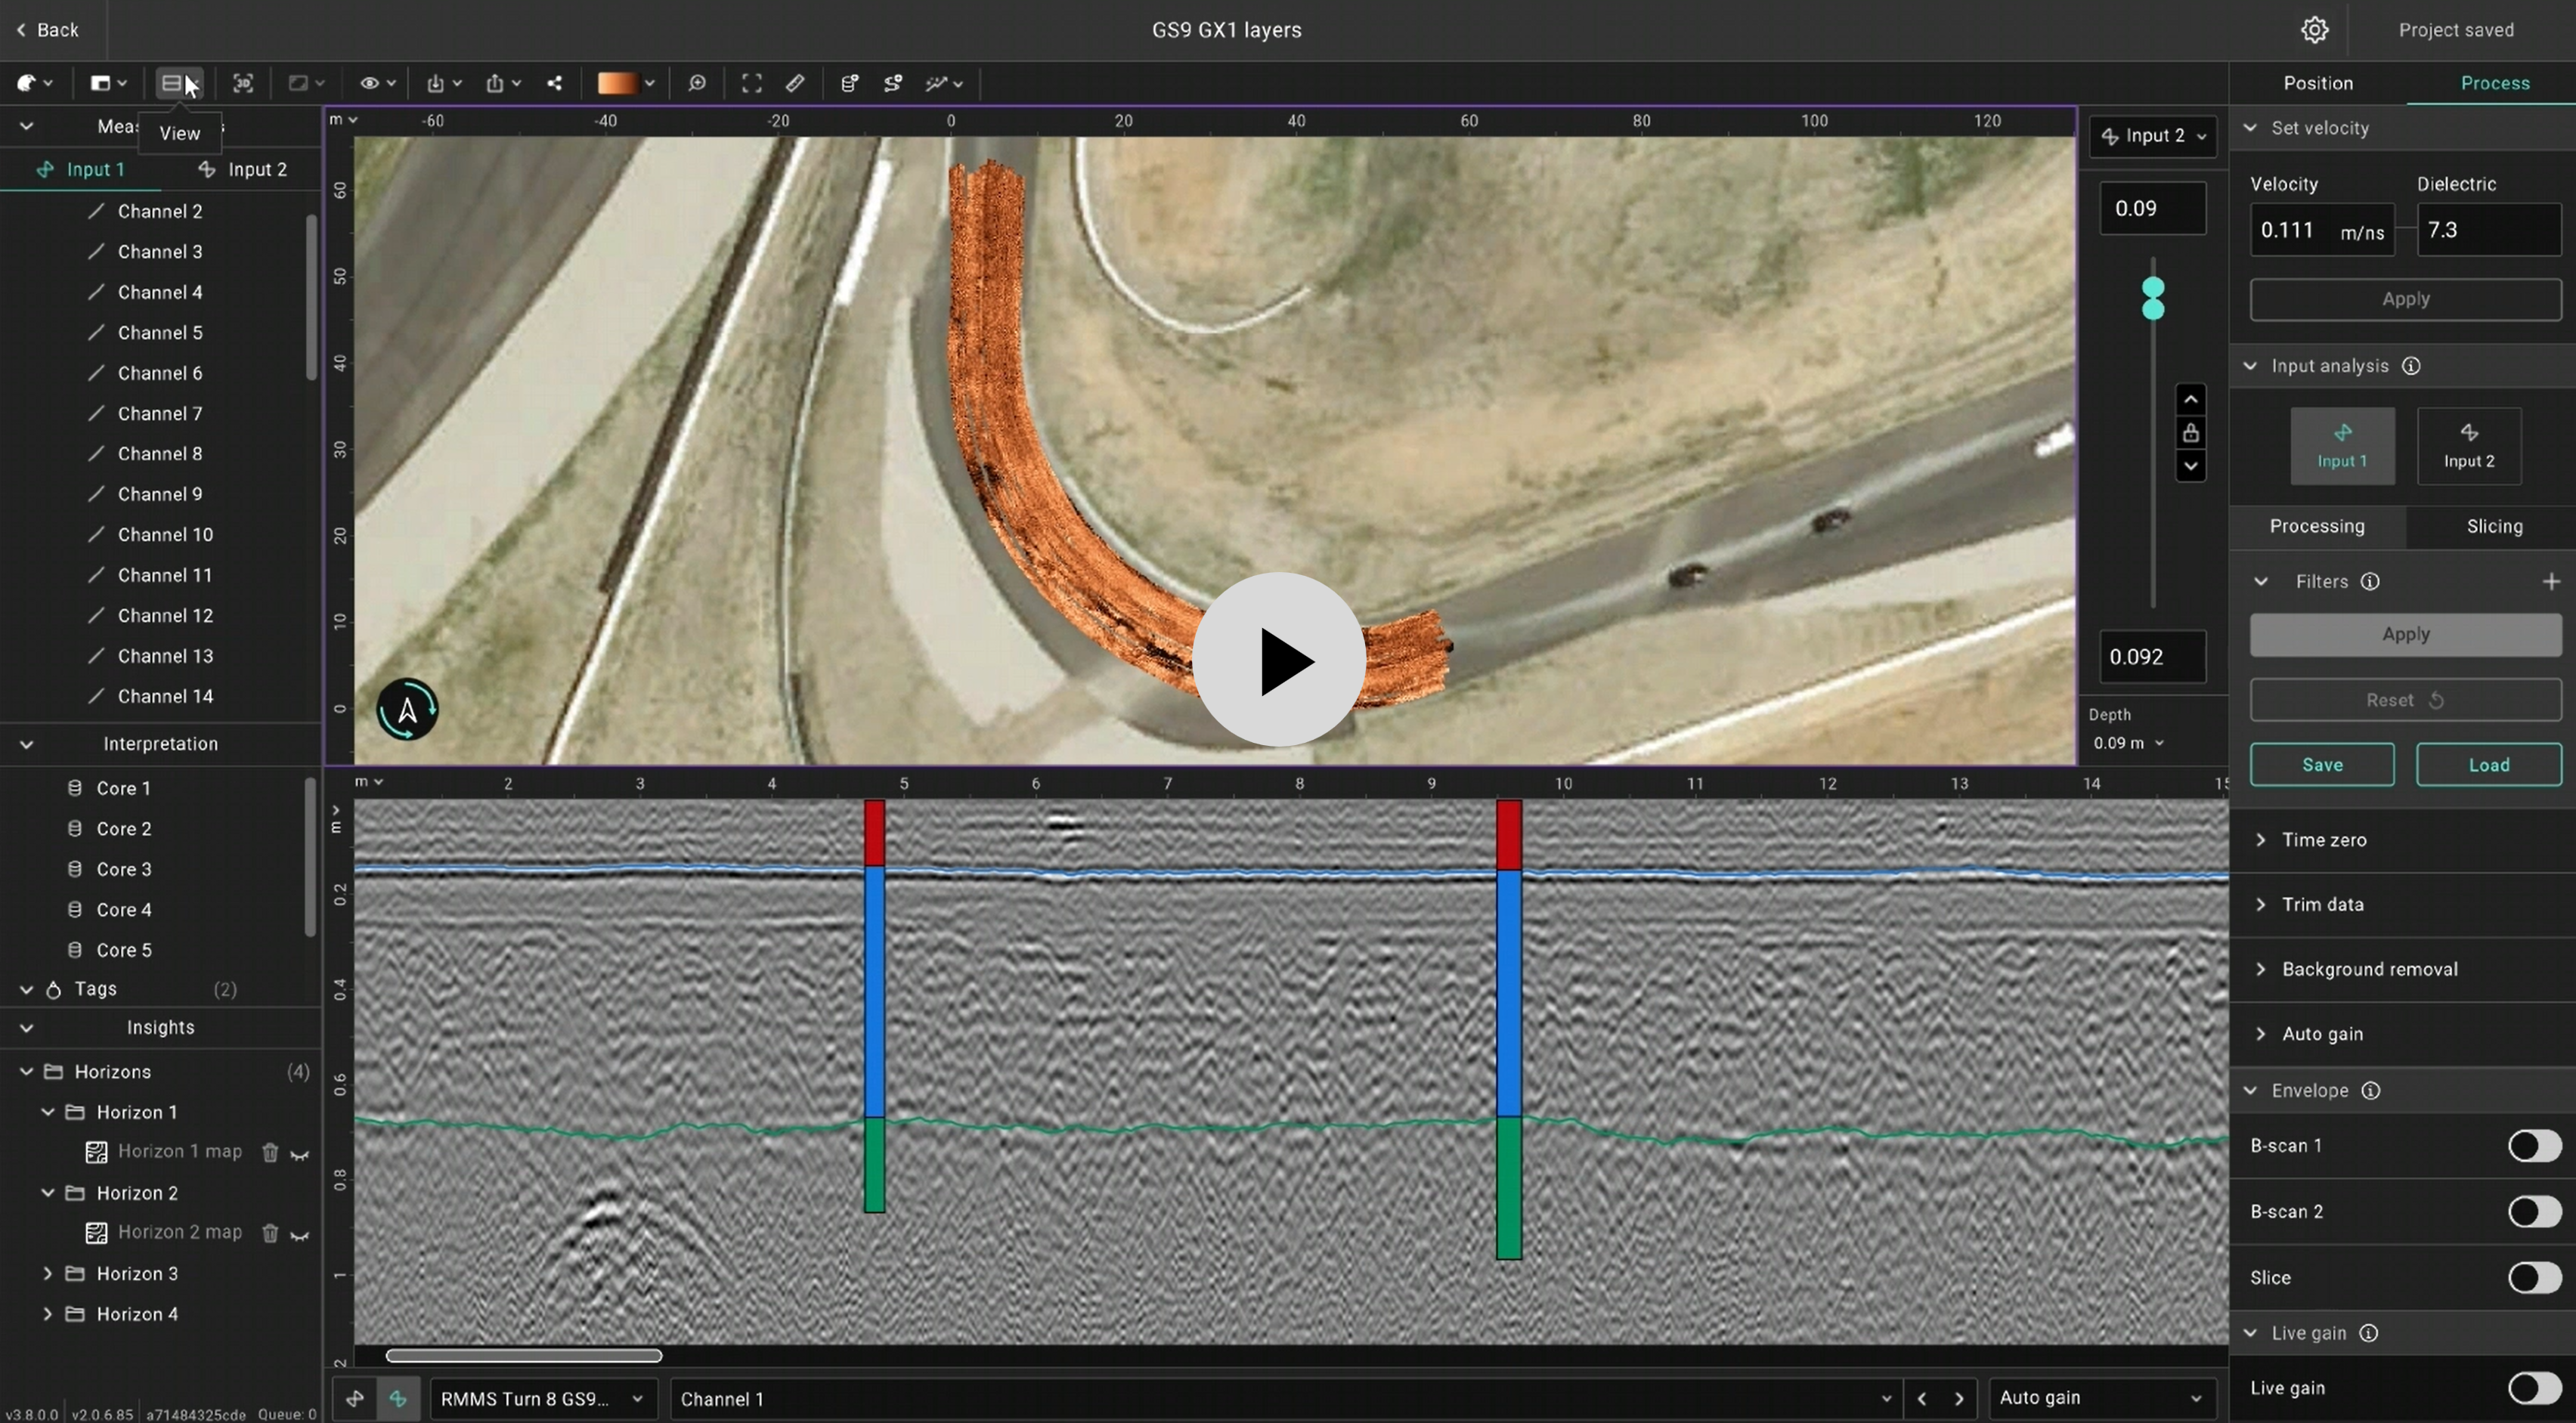Open the export upload icon menu

click(503, 83)
